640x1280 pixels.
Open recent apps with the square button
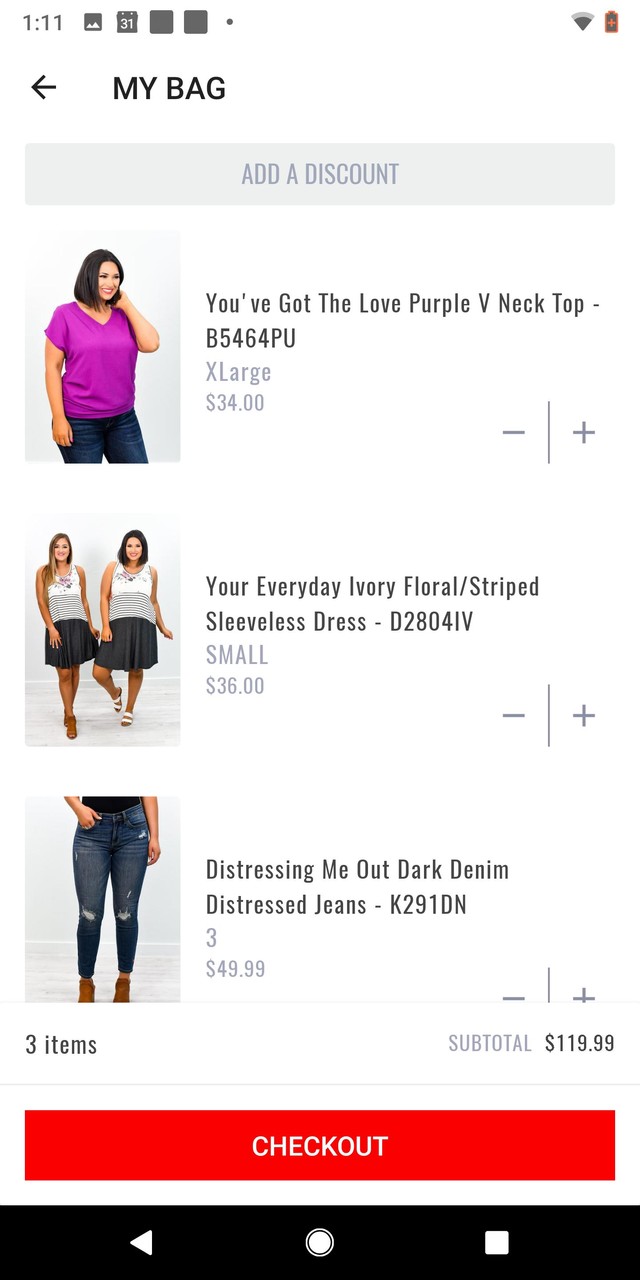coord(497,1242)
